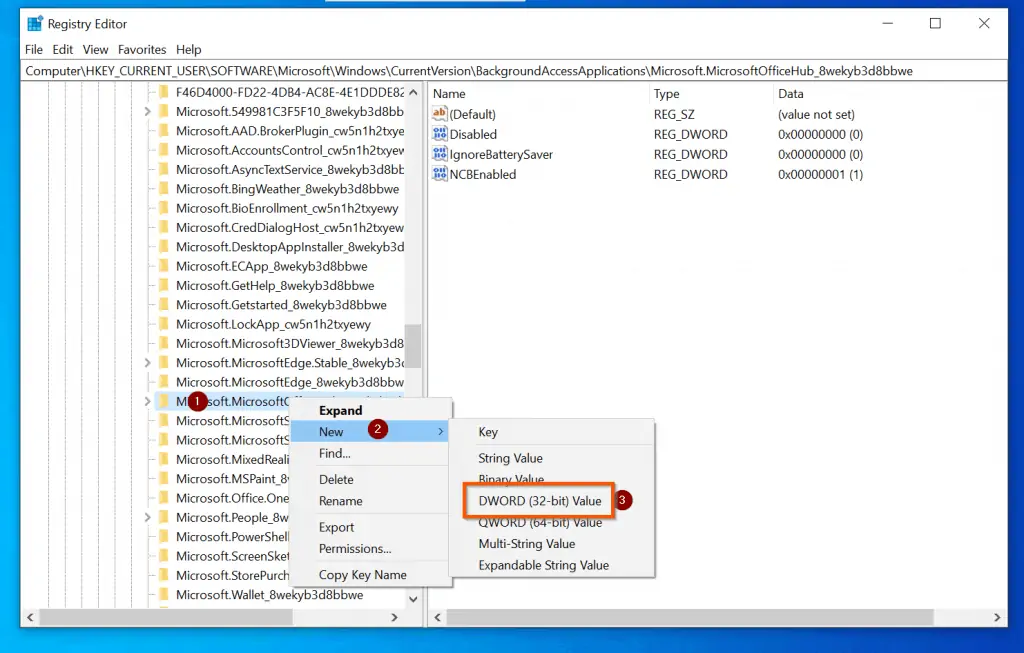Click folder icon of Microsoft.GetHelp key

(164, 286)
